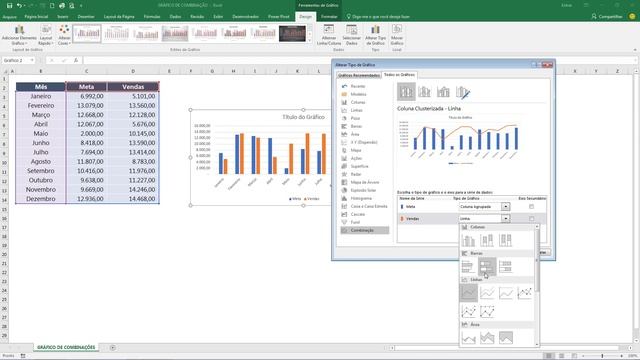Viewport: 640px width, 360px height.
Task: Open Formatar ribbon tab
Action: pyautogui.click(x=329, y=17)
